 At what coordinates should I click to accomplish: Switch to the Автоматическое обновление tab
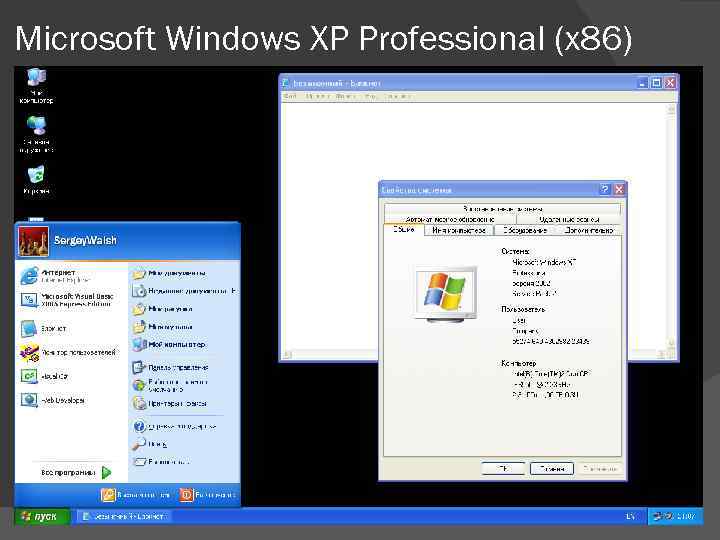(x=450, y=219)
